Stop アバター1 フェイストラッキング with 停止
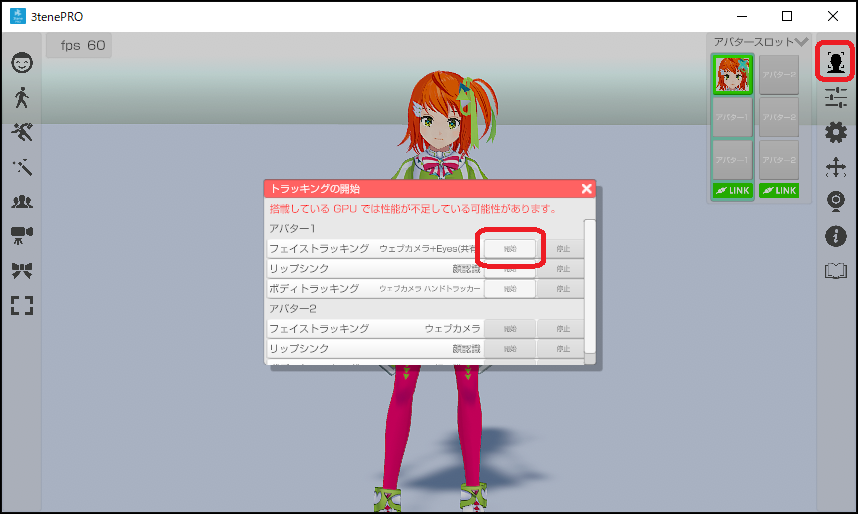Screen dimensions: 858x514 click(x=563, y=249)
